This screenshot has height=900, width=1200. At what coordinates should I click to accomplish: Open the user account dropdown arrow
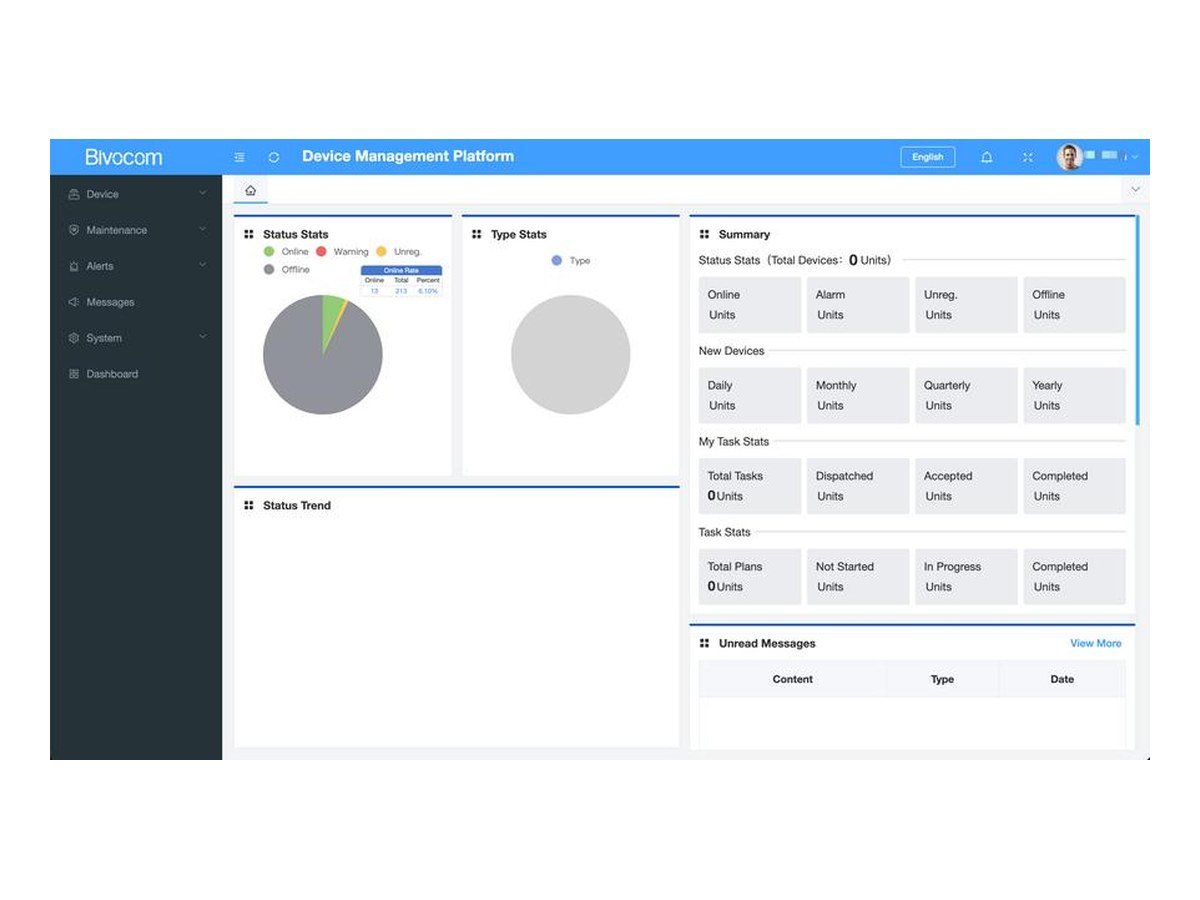1135,157
